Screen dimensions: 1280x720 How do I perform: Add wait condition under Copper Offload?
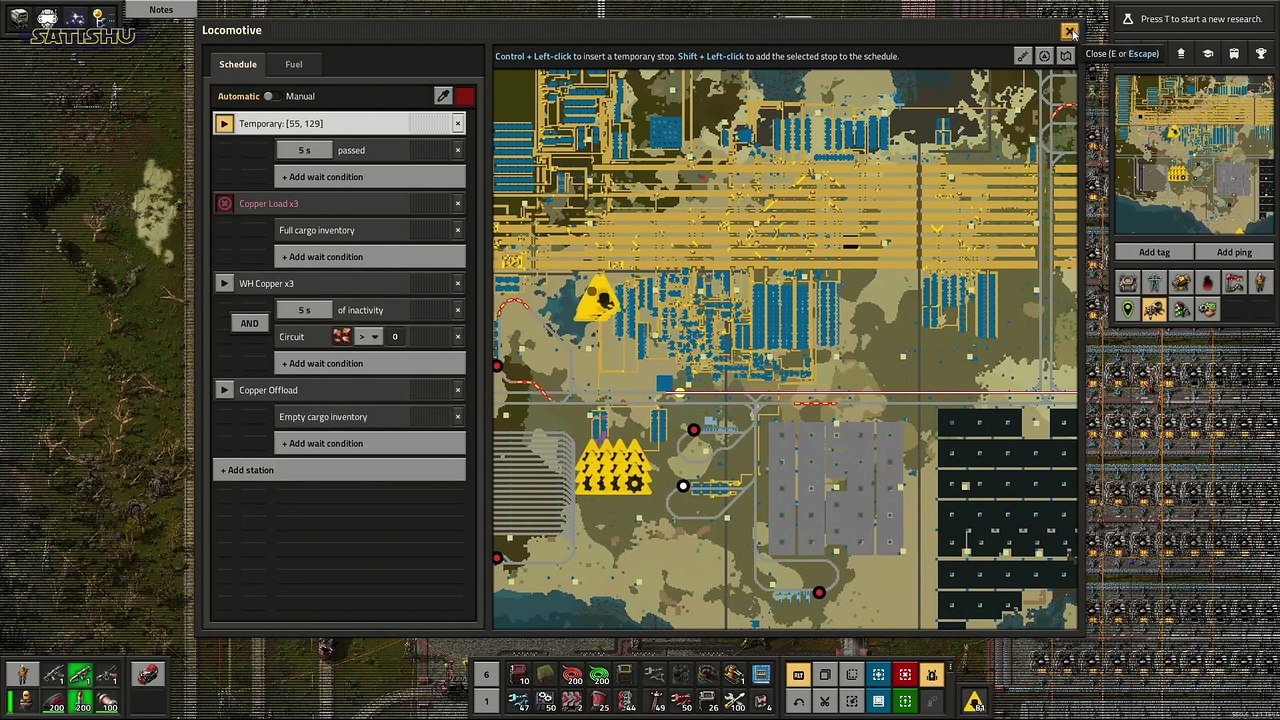[x=370, y=444]
